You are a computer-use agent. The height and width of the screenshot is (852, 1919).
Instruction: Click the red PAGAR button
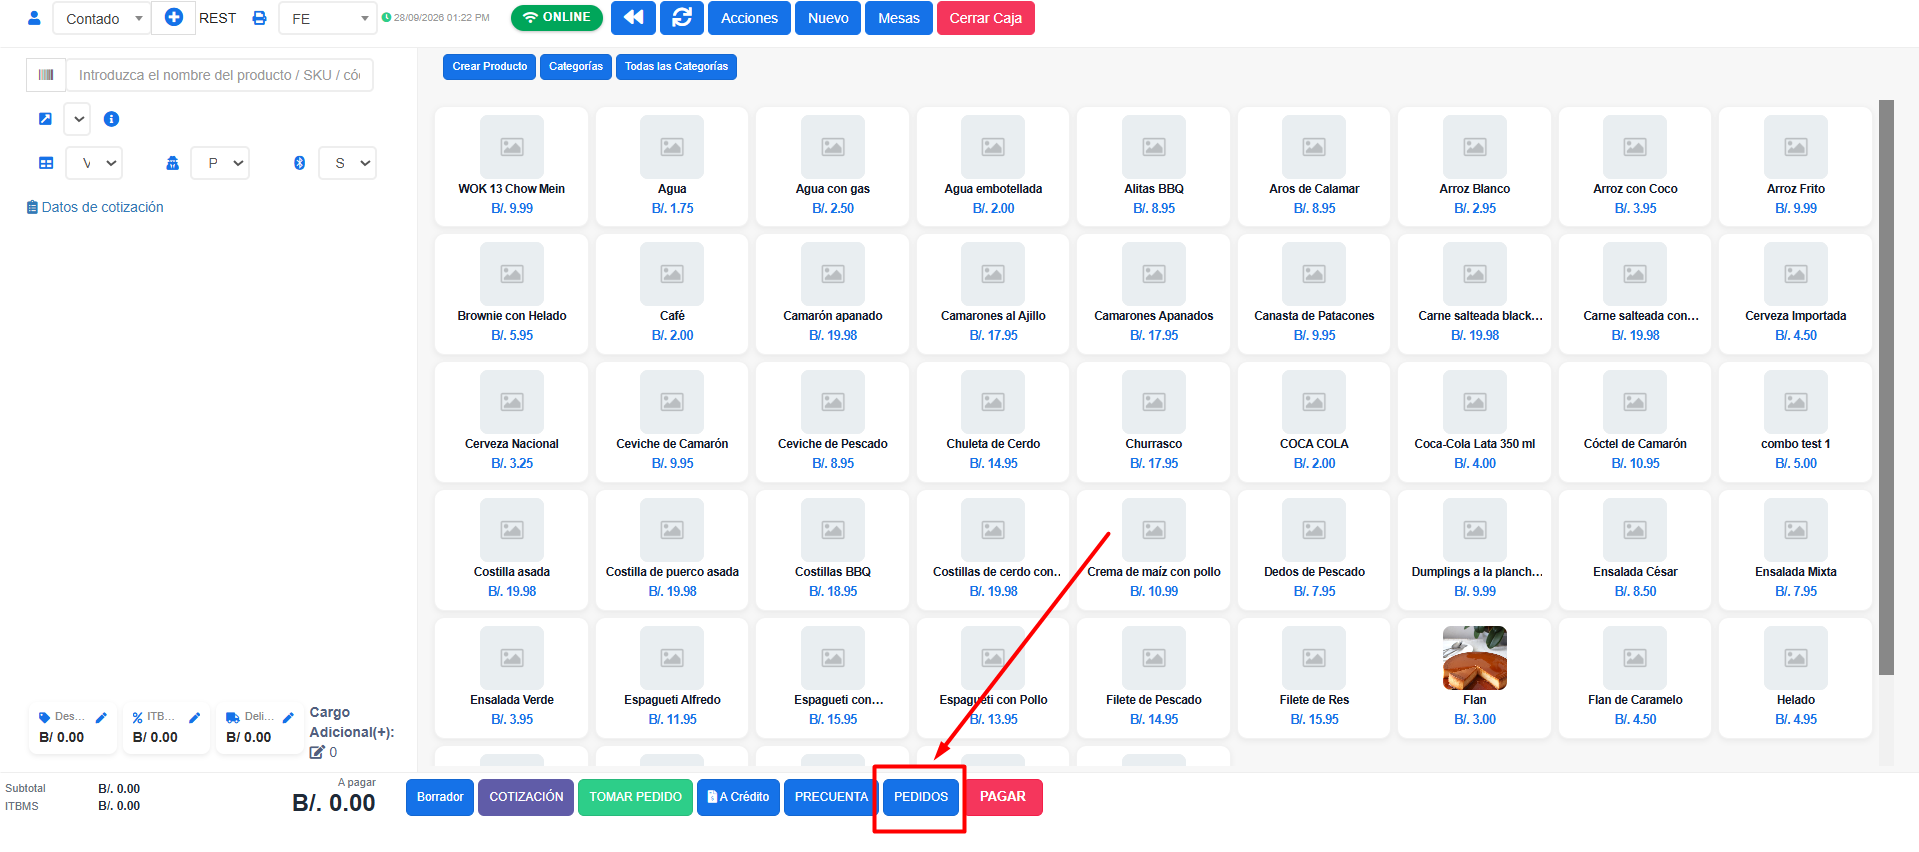(x=1003, y=797)
